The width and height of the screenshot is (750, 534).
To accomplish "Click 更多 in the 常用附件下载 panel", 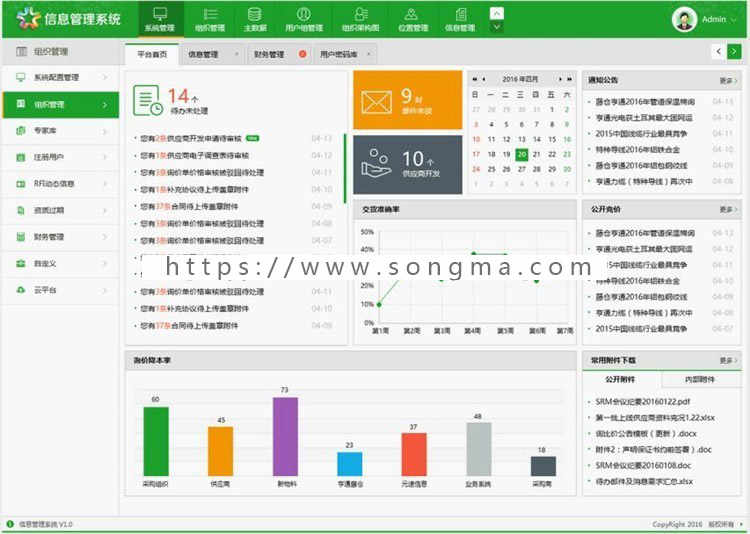I will point(728,360).
